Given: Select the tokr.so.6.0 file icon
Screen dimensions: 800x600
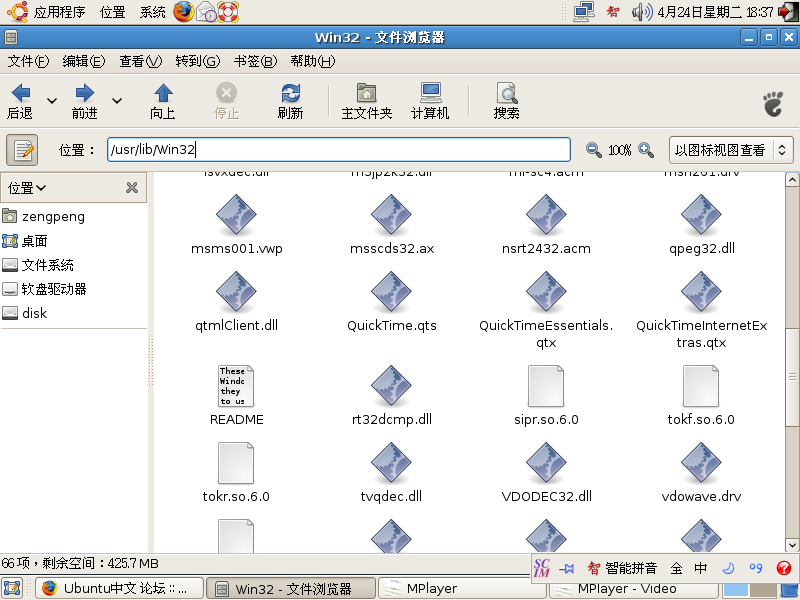Looking at the screenshot, I should click(236, 463).
